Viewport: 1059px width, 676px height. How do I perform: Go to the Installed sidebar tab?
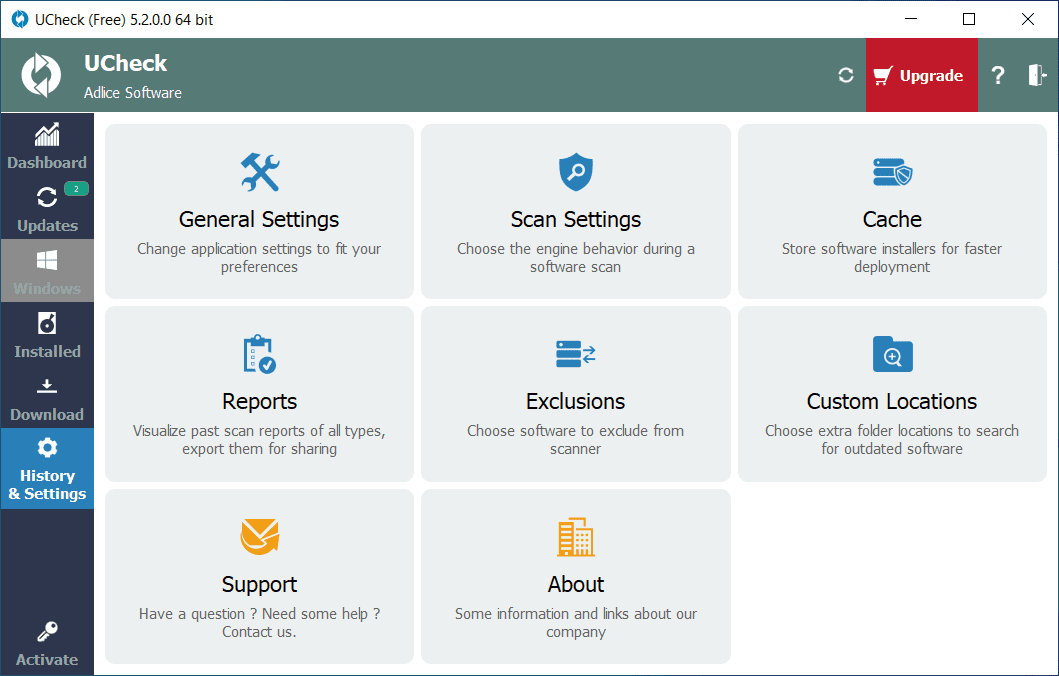pos(47,334)
